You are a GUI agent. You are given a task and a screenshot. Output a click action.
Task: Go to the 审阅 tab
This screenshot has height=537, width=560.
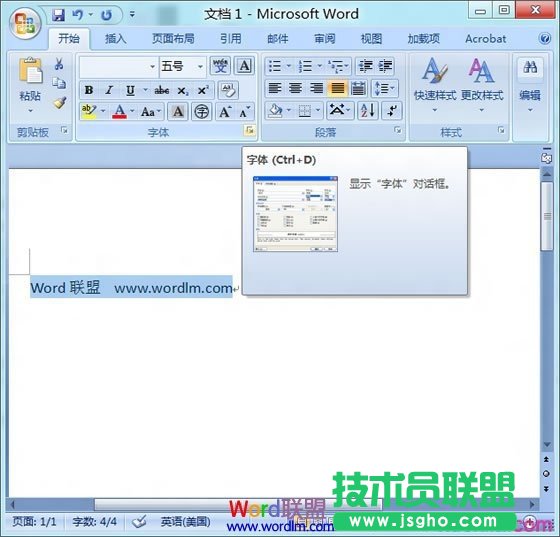click(324, 38)
